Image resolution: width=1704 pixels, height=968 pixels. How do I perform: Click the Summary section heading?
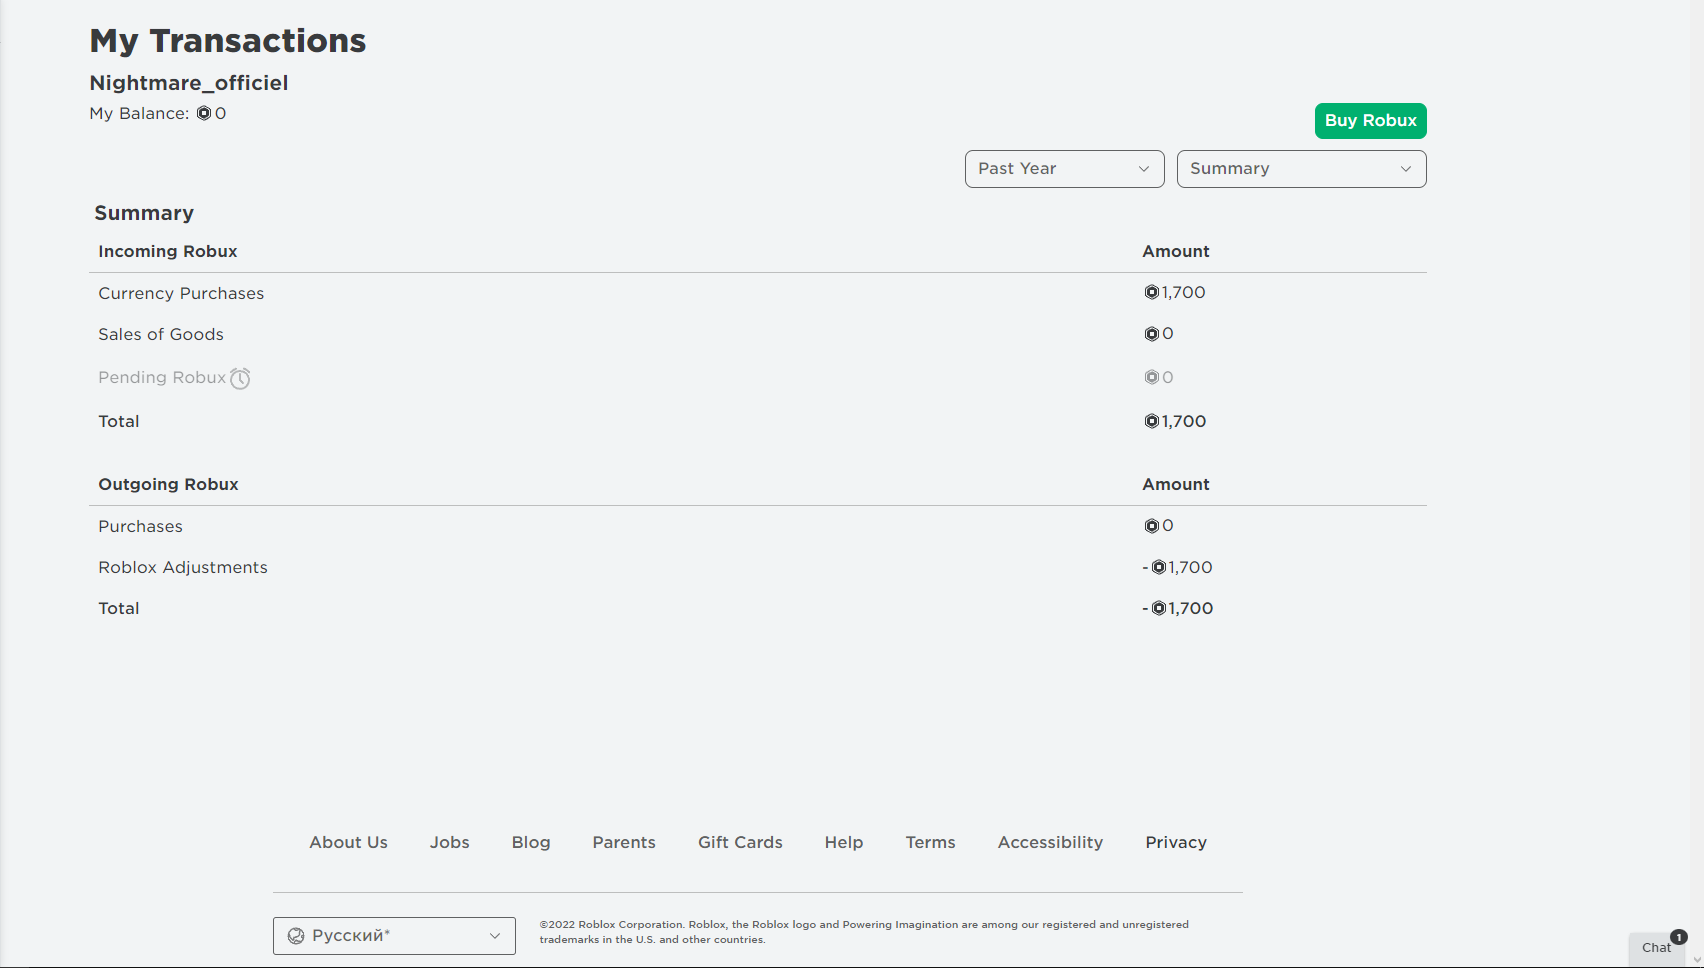(x=144, y=213)
